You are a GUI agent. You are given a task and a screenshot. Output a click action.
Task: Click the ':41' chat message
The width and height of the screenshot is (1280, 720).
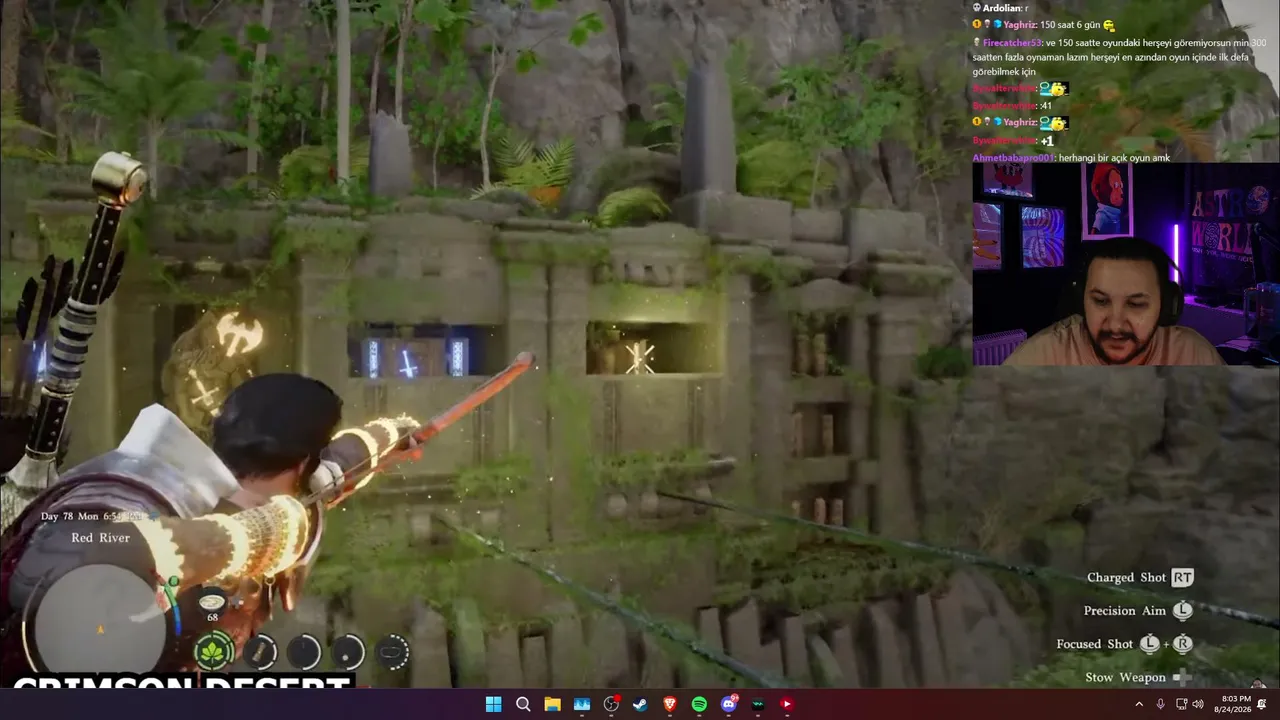tap(1046, 106)
